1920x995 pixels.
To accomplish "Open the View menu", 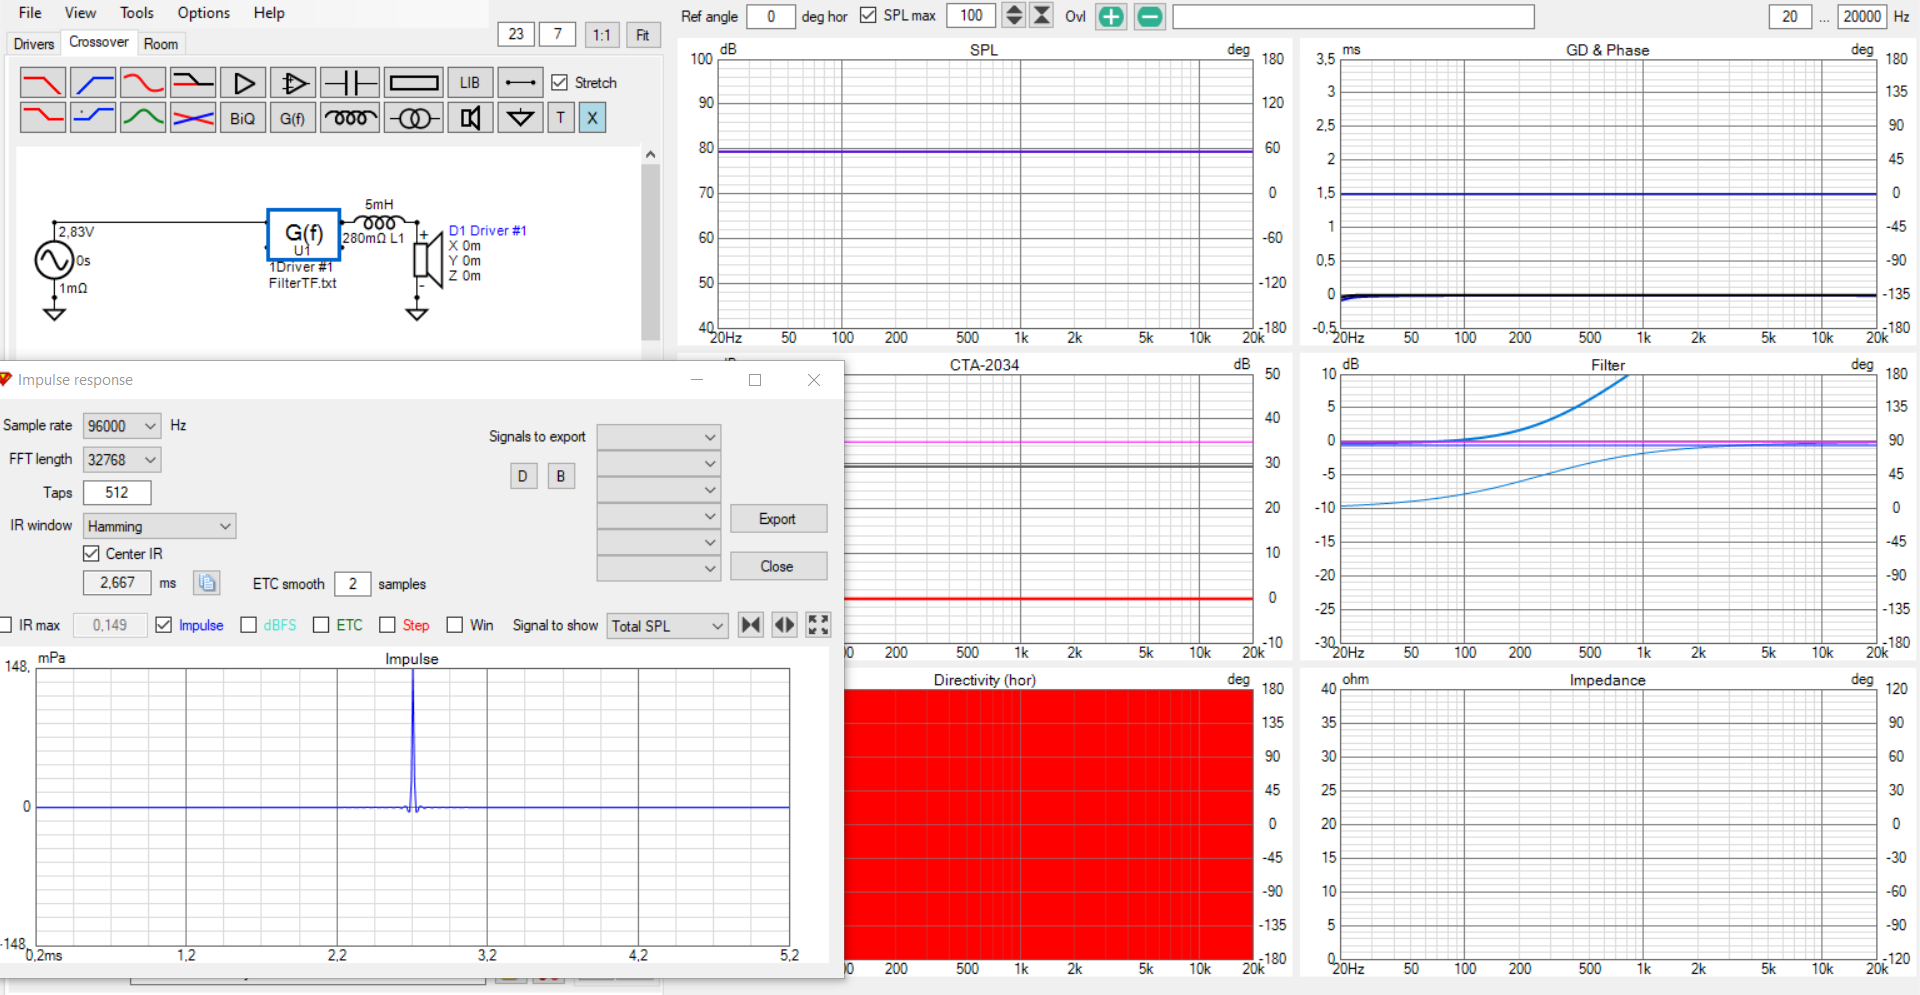I will click(80, 13).
